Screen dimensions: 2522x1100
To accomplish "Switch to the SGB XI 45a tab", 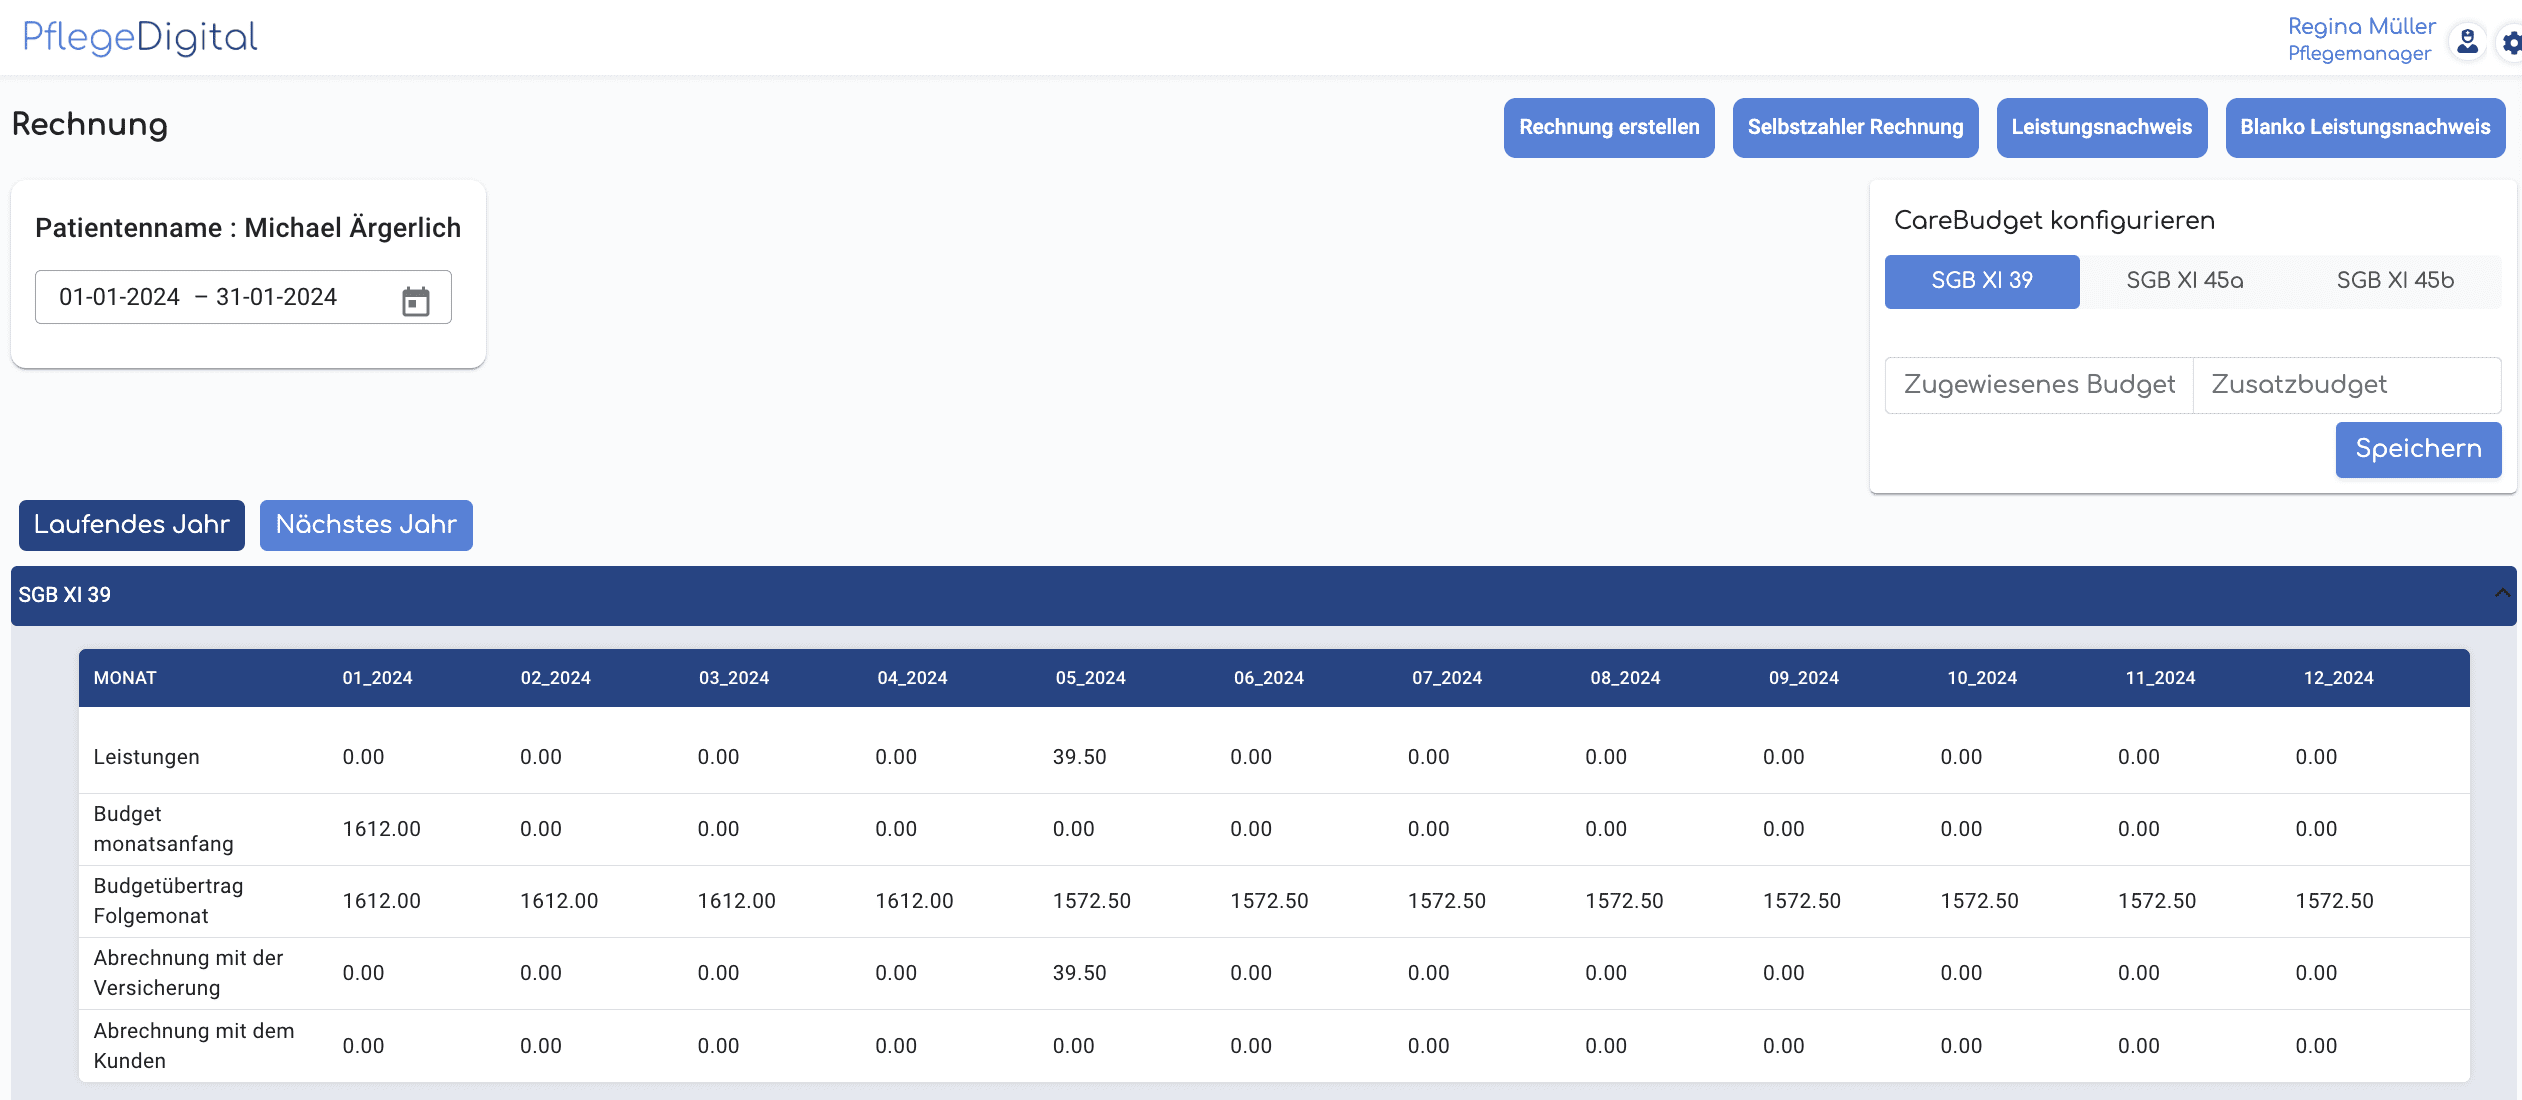I will click(2185, 281).
